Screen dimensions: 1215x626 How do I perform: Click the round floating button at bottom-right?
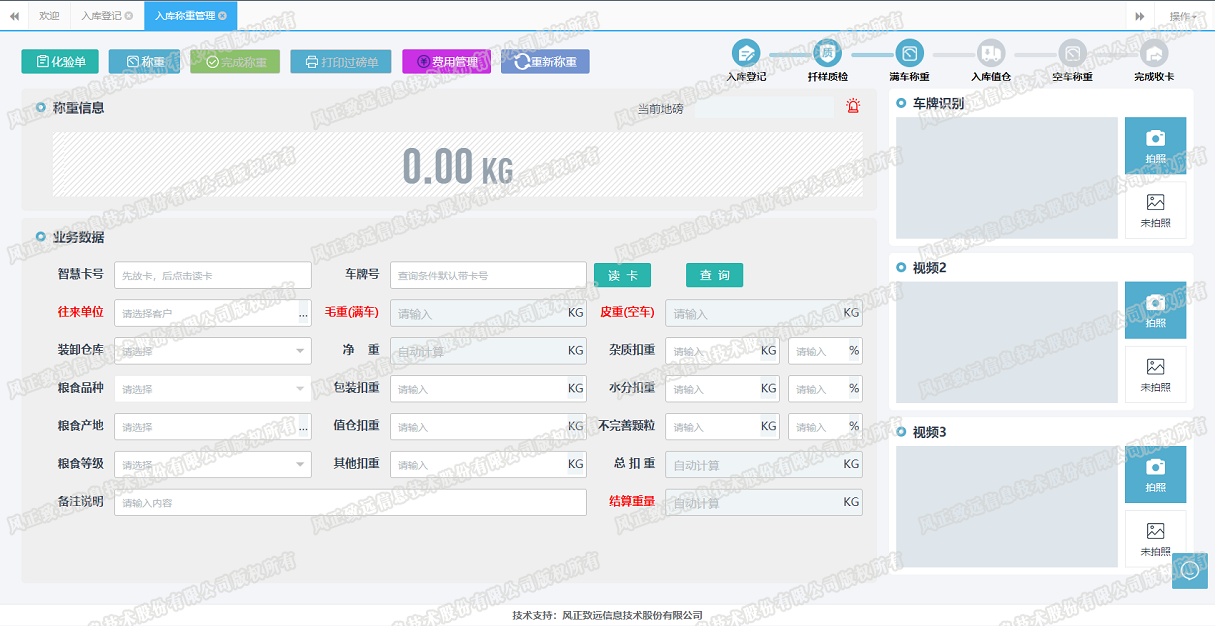click(1189, 570)
